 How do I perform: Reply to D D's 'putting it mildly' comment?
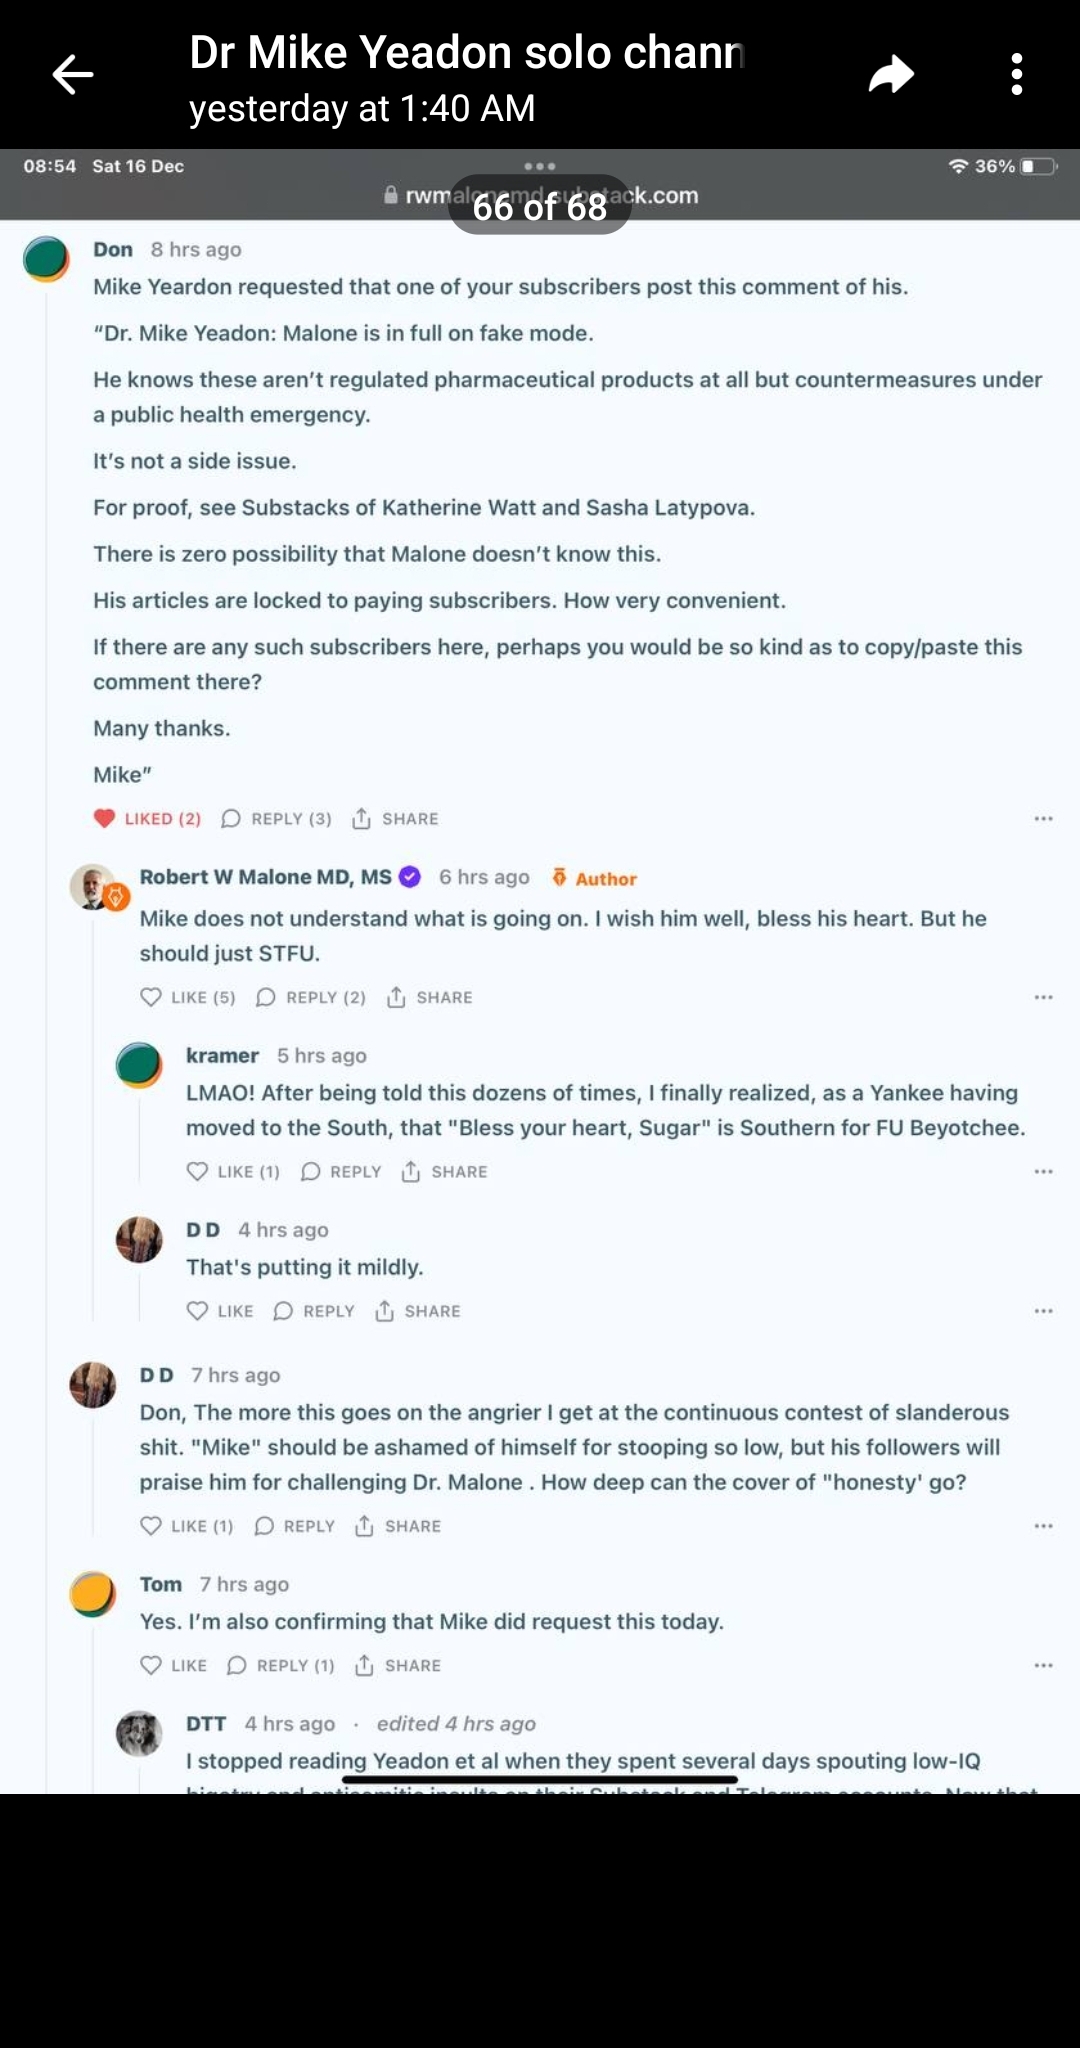click(314, 1311)
